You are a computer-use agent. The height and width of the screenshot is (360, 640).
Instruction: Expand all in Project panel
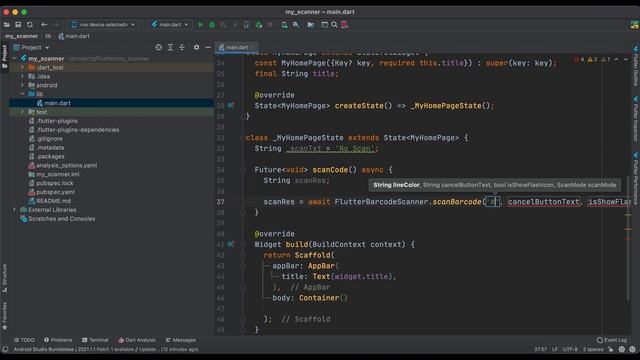[170, 47]
